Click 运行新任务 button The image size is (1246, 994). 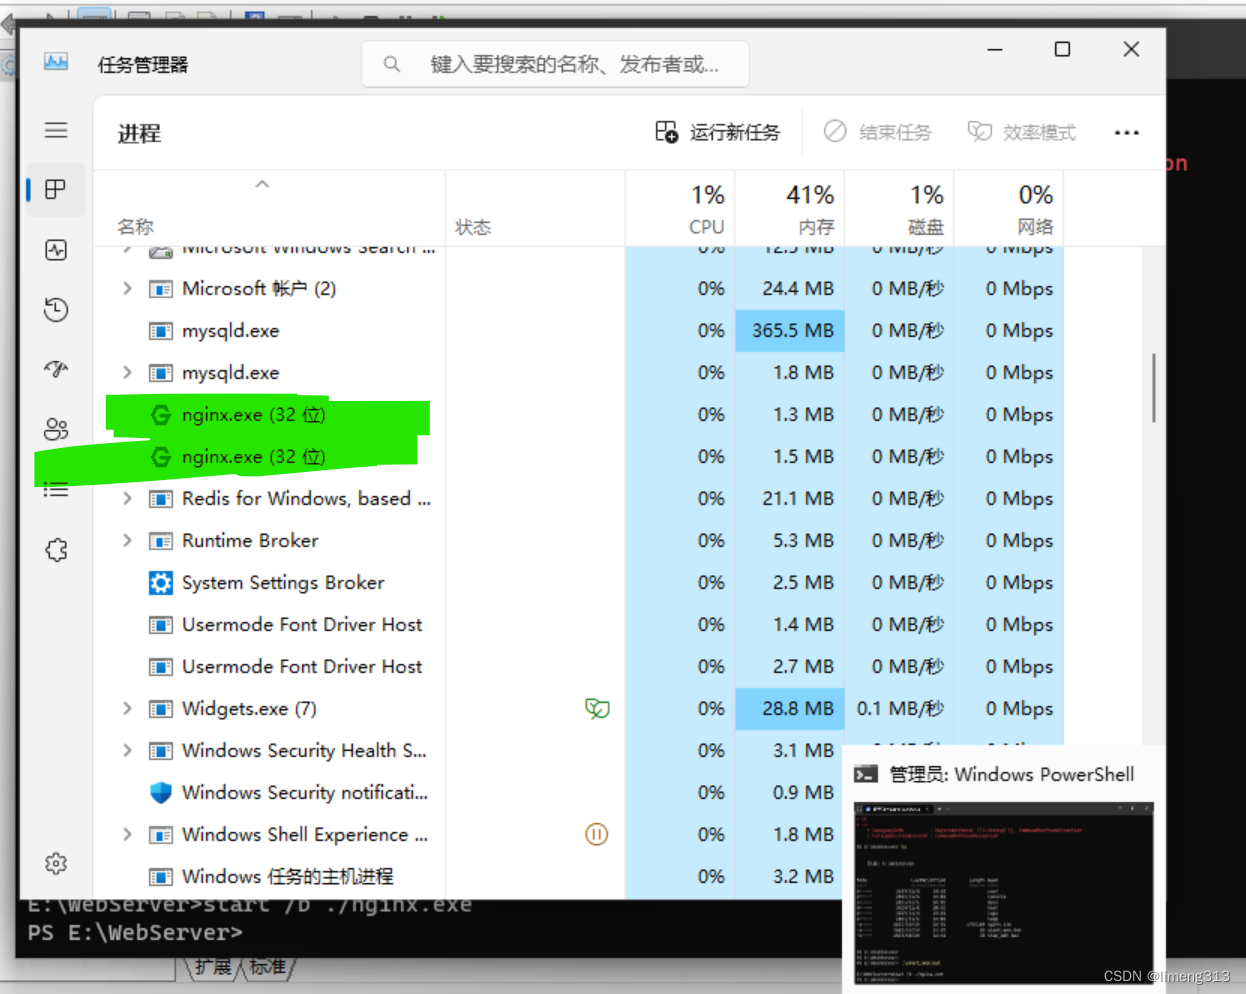click(x=718, y=132)
